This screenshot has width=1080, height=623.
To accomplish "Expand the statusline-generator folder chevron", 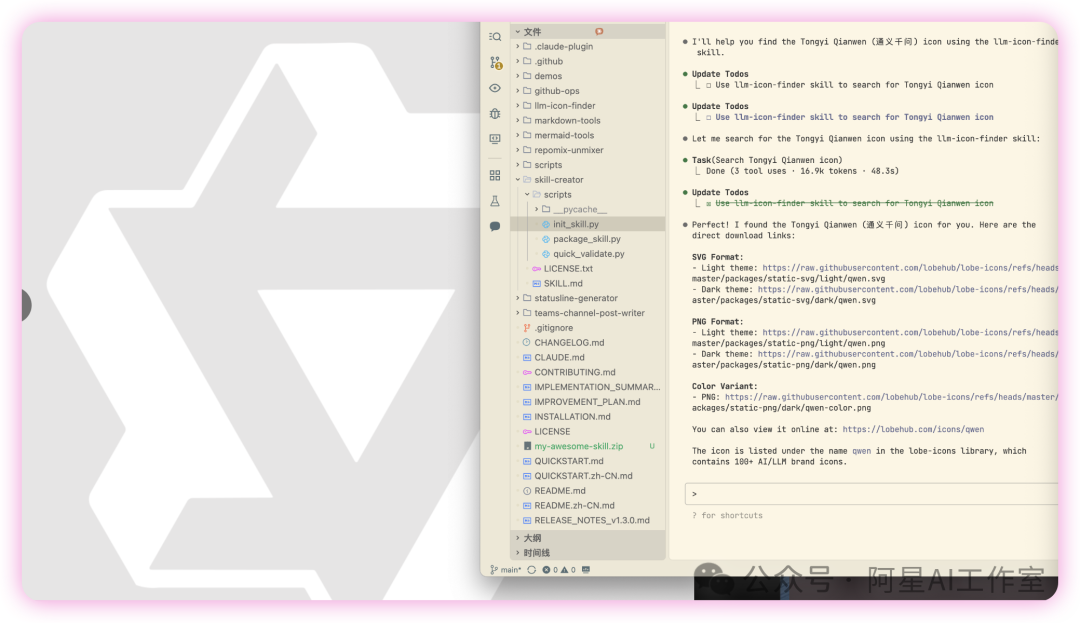I will pyautogui.click(x=518, y=298).
